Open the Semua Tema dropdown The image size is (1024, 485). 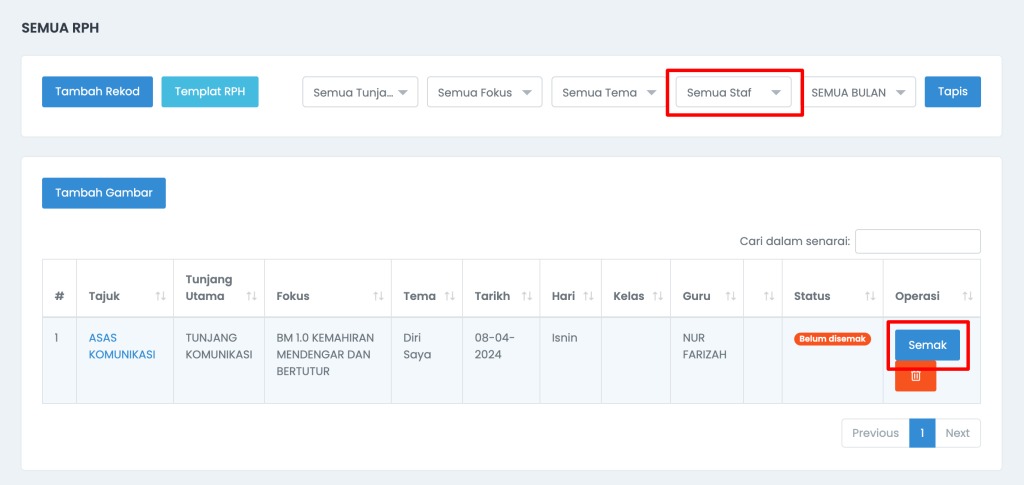coord(609,92)
